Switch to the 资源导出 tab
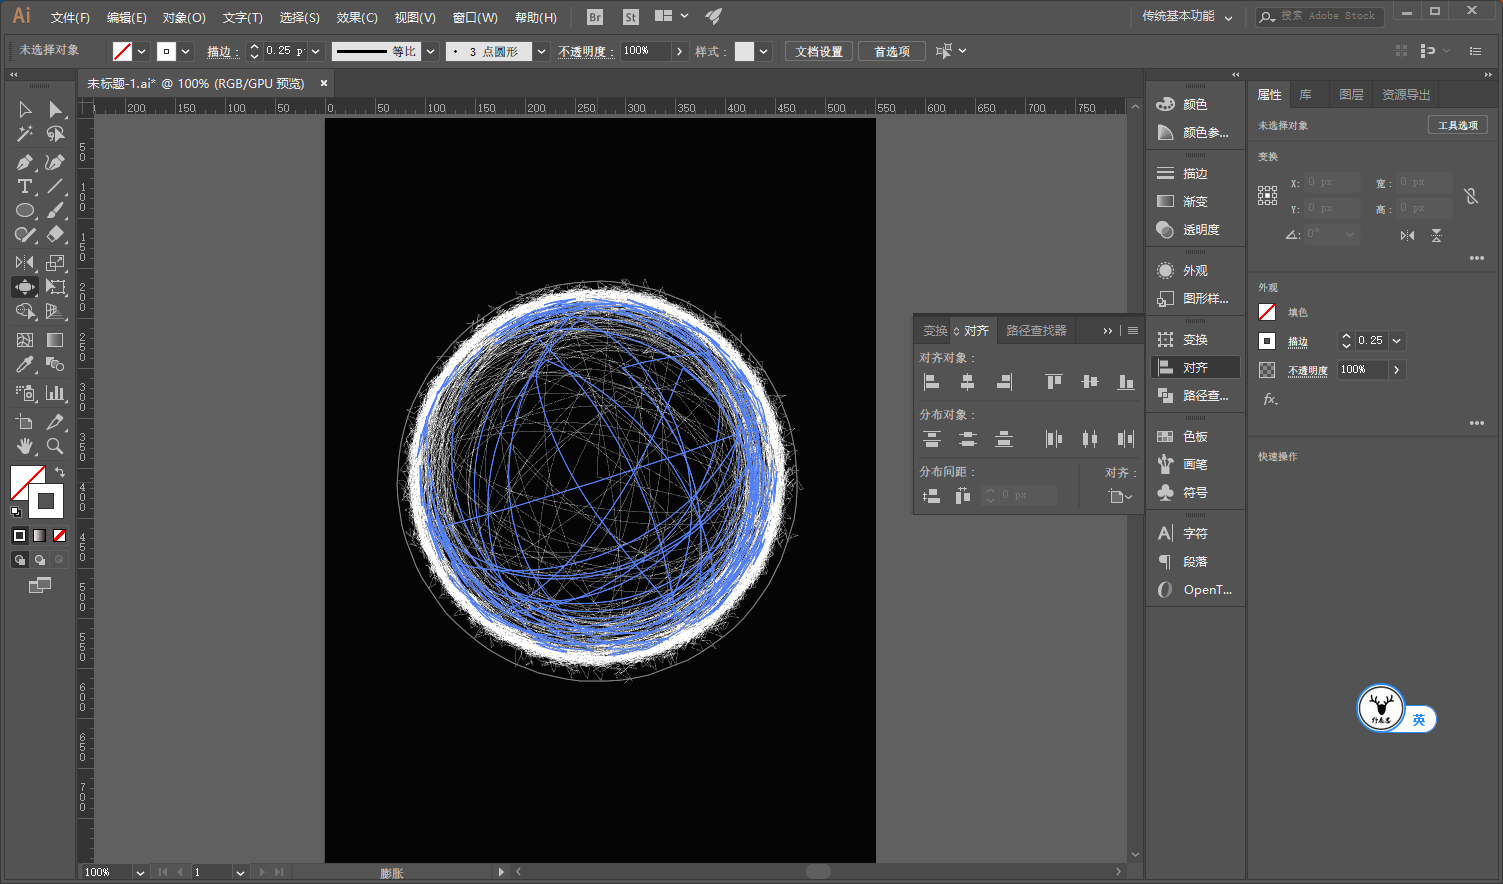The image size is (1503, 884). [x=1406, y=94]
